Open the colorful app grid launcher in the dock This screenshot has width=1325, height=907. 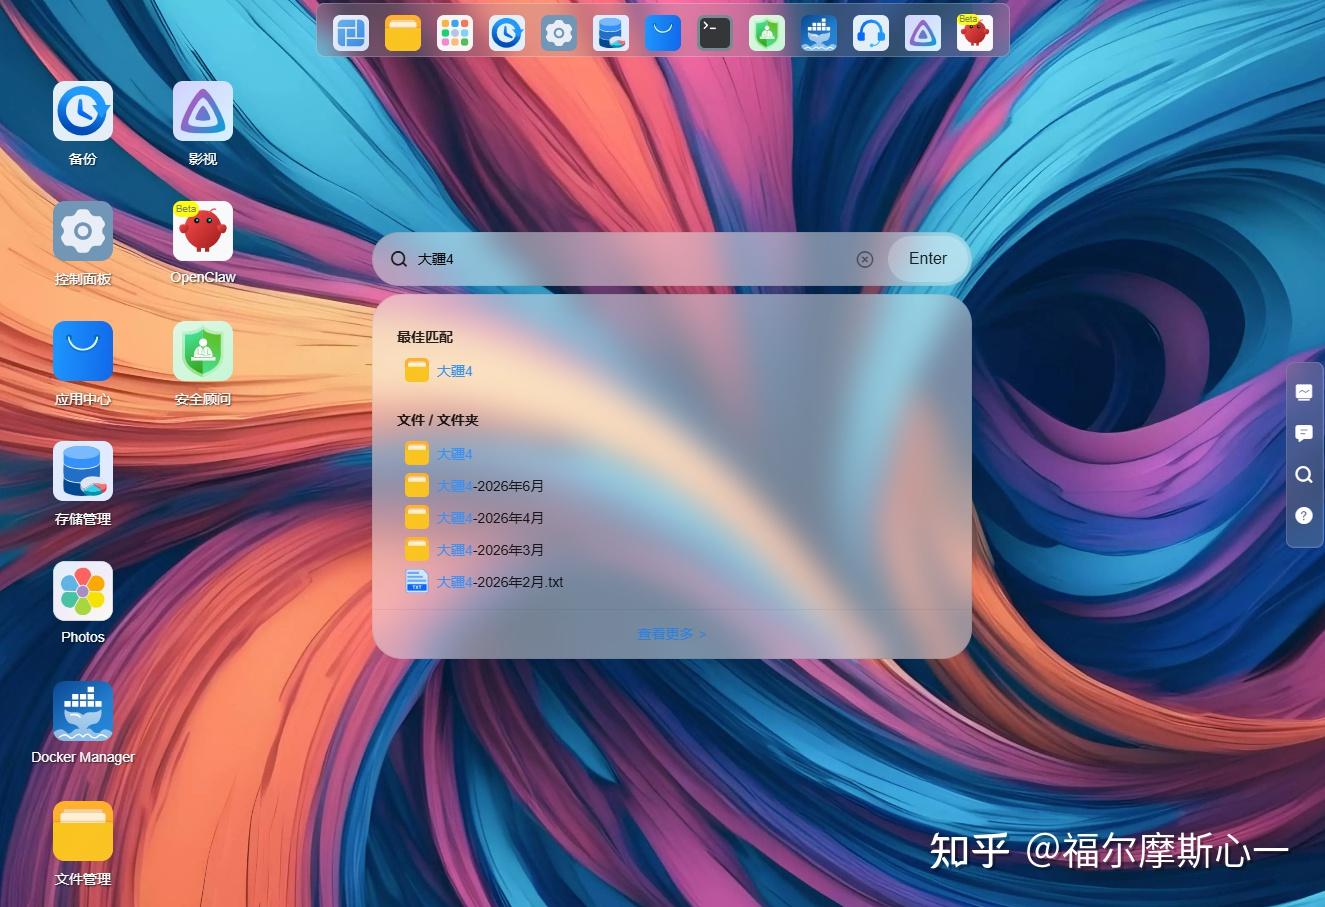(455, 33)
